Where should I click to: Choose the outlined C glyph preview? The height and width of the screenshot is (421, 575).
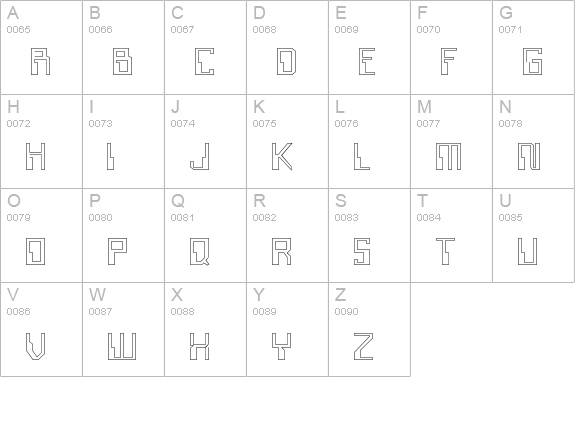pos(204,61)
